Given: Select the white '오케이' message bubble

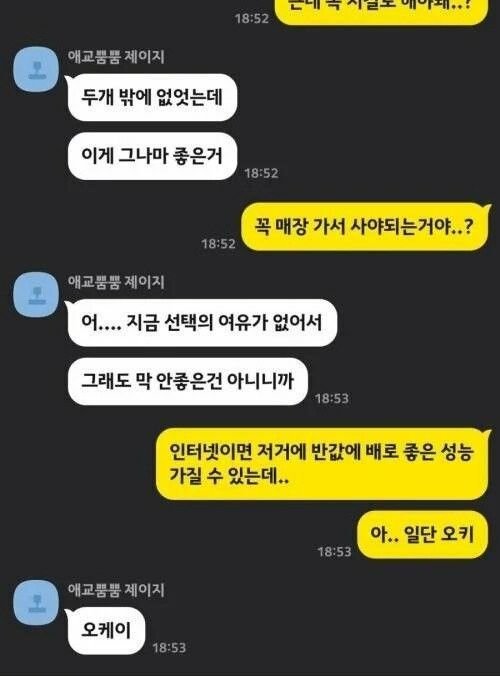Looking at the screenshot, I should point(106,630).
